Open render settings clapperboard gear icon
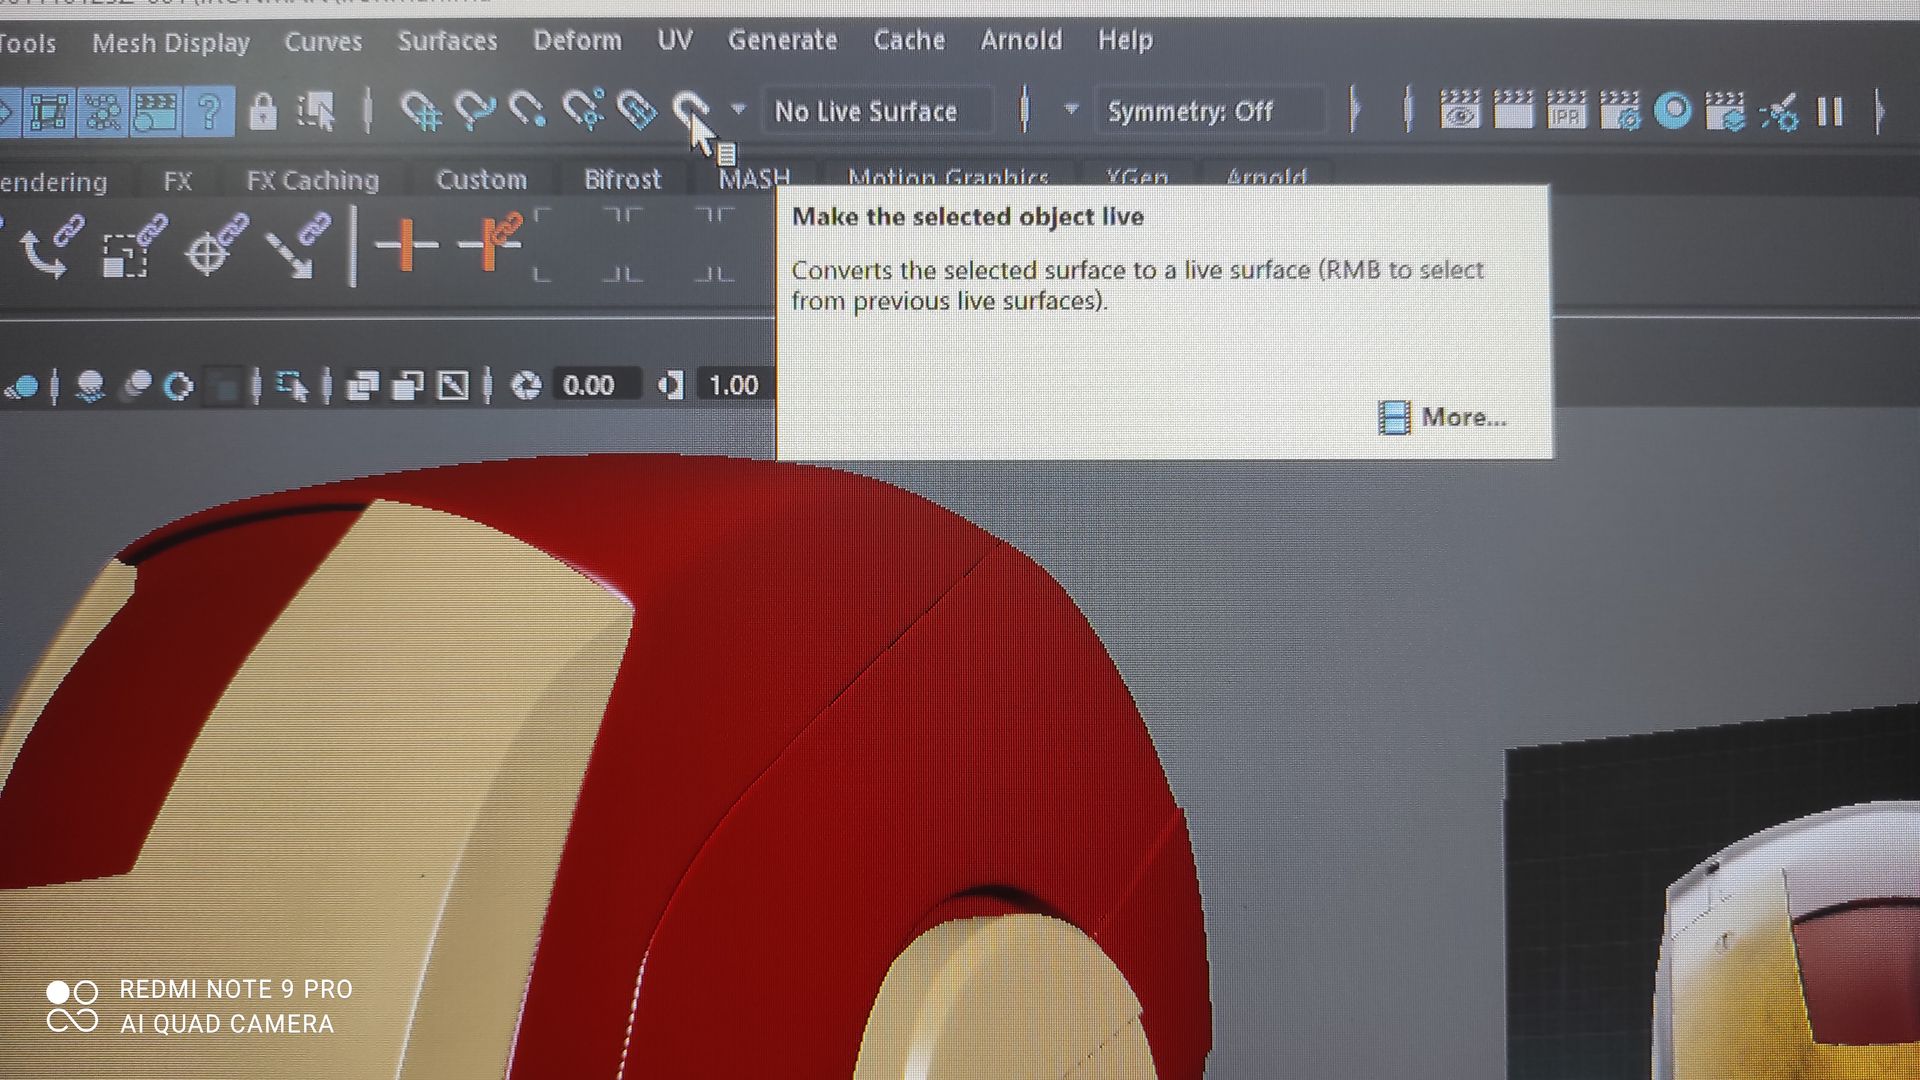This screenshot has width=1920, height=1080. pos(1620,110)
